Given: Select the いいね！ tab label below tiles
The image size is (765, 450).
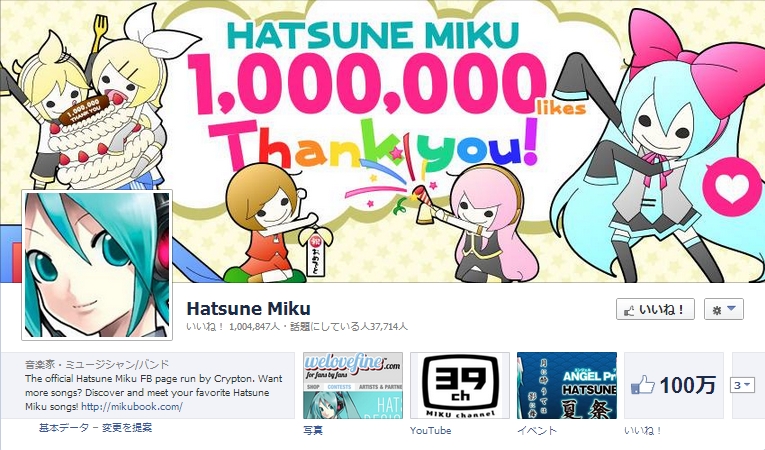Looking at the screenshot, I should click(643, 430).
